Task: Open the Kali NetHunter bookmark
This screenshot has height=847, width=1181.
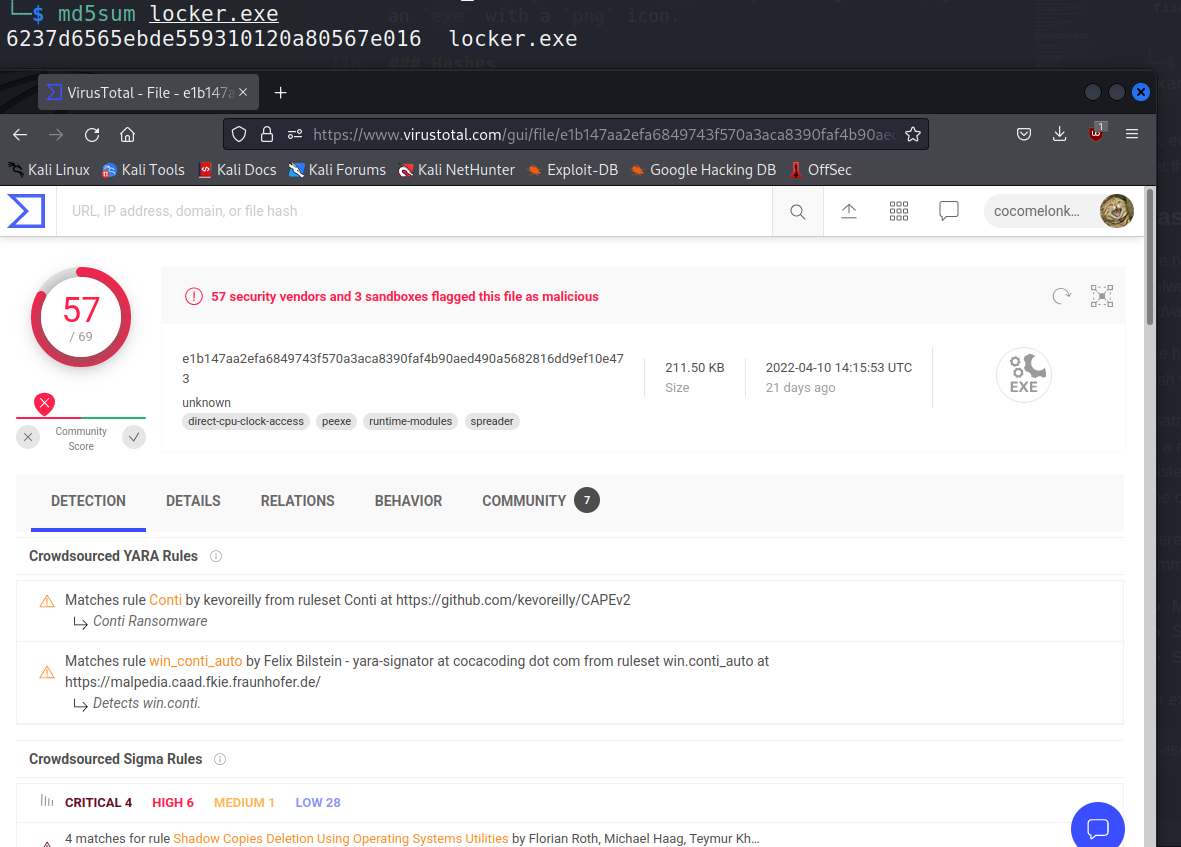Action: click(x=456, y=170)
